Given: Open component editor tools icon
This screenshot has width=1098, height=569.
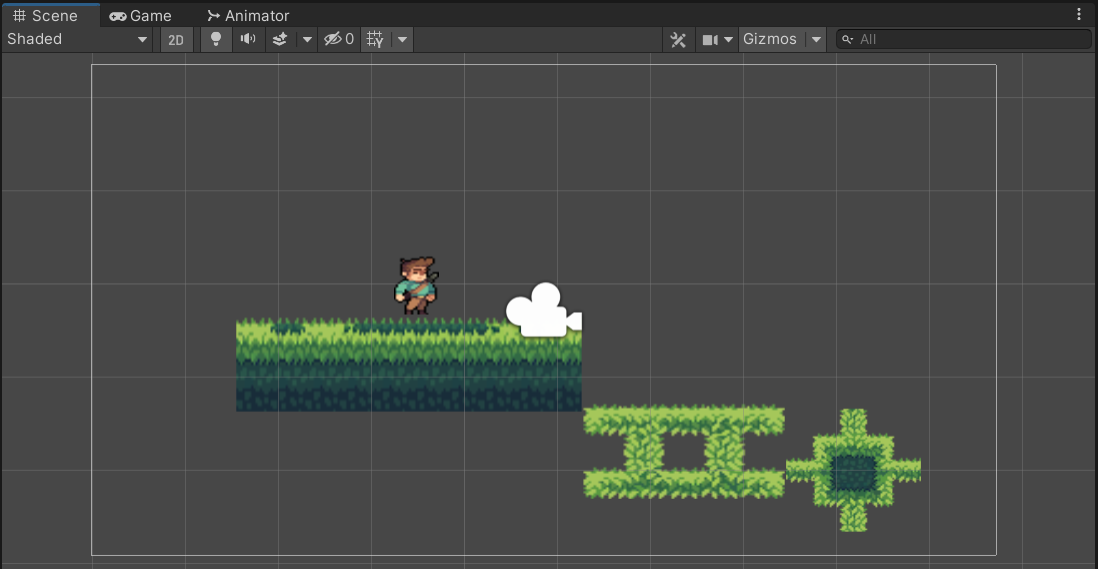Looking at the screenshot, I should point(678,40).
